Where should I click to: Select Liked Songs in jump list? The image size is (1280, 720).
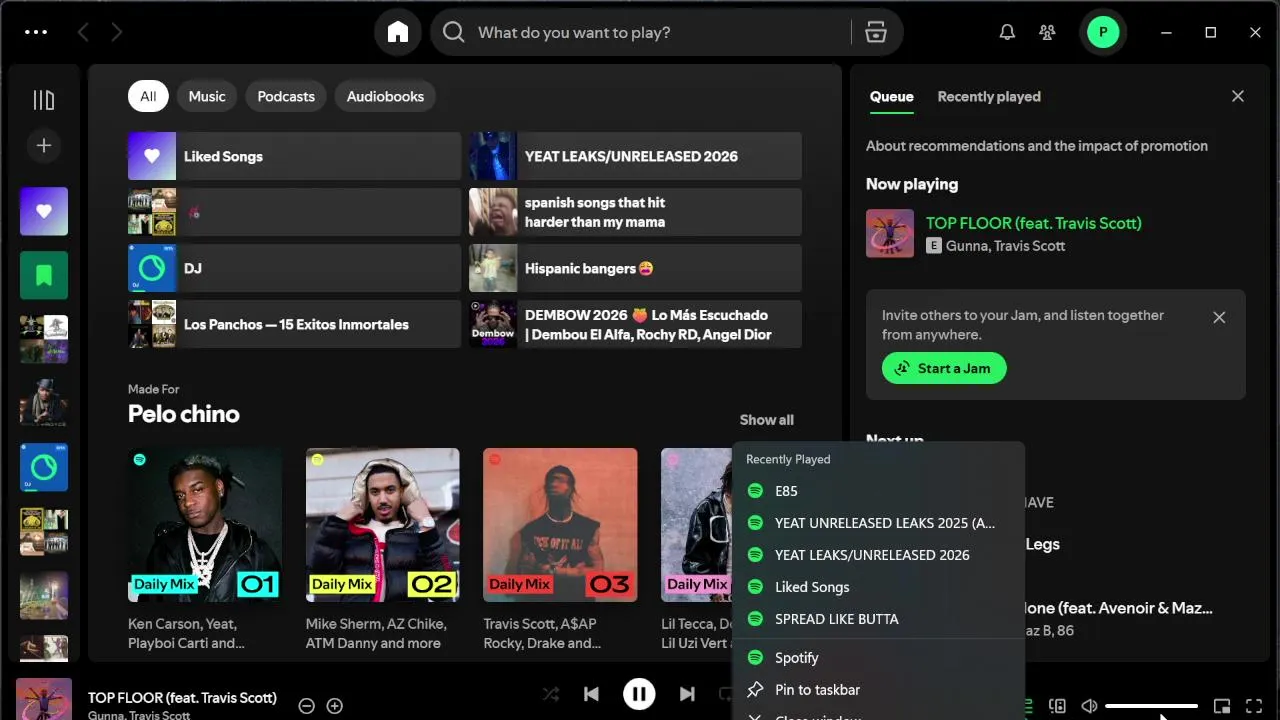[878, 587]
